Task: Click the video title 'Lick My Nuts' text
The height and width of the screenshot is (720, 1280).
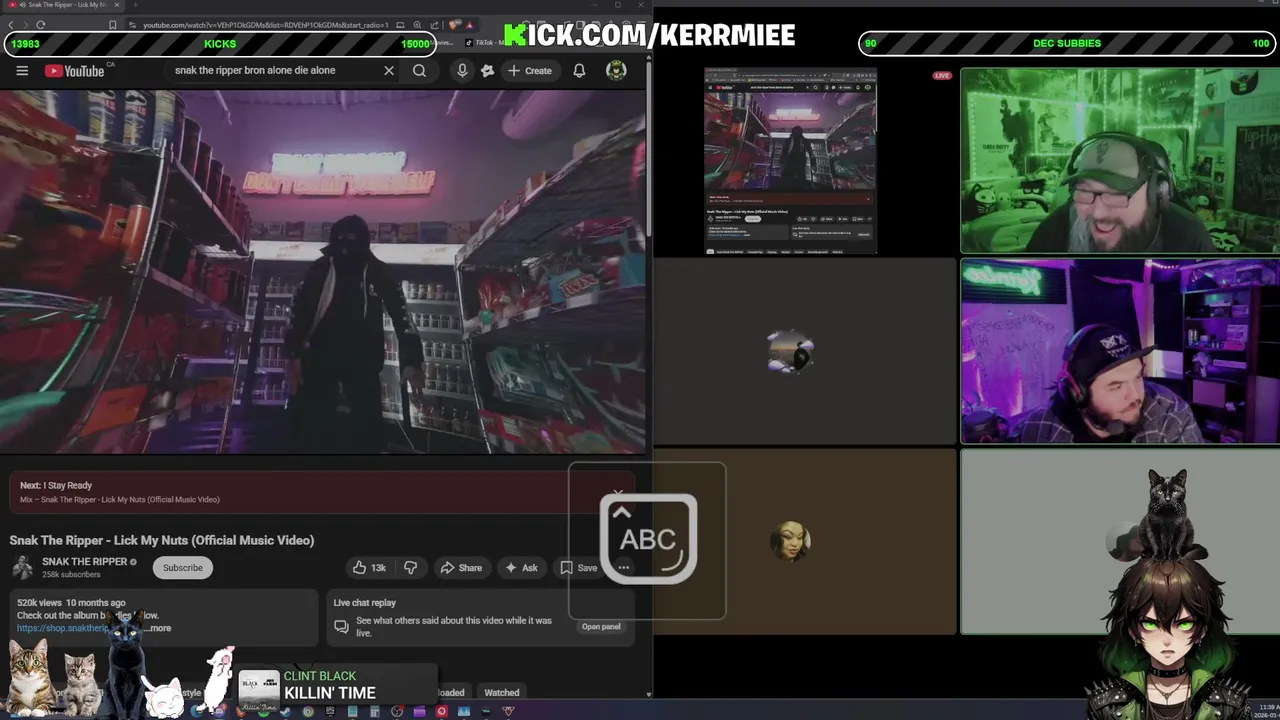Action: 149,540
